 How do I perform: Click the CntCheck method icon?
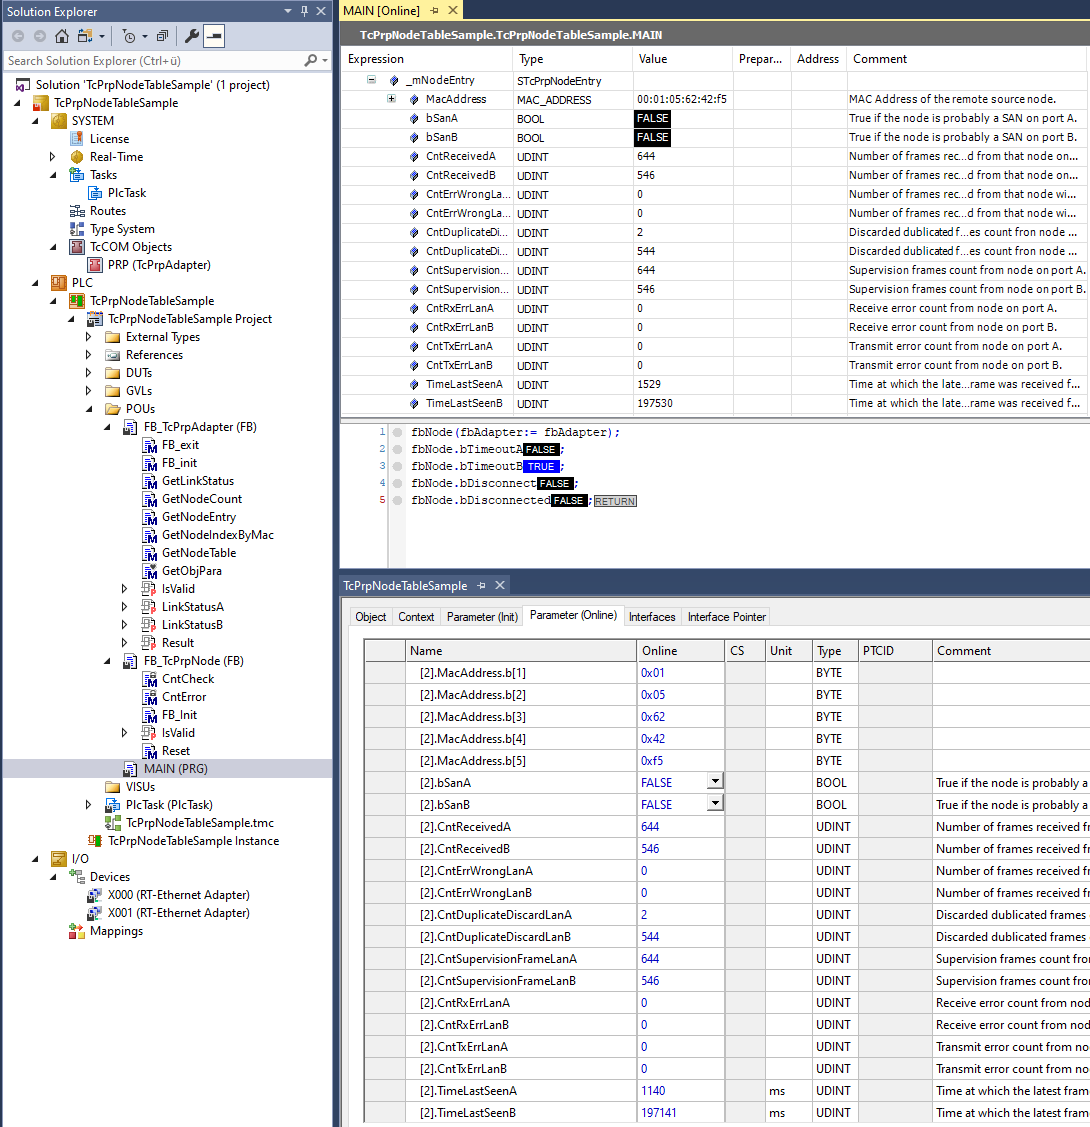pyautogui.click(x=149, y=678)
